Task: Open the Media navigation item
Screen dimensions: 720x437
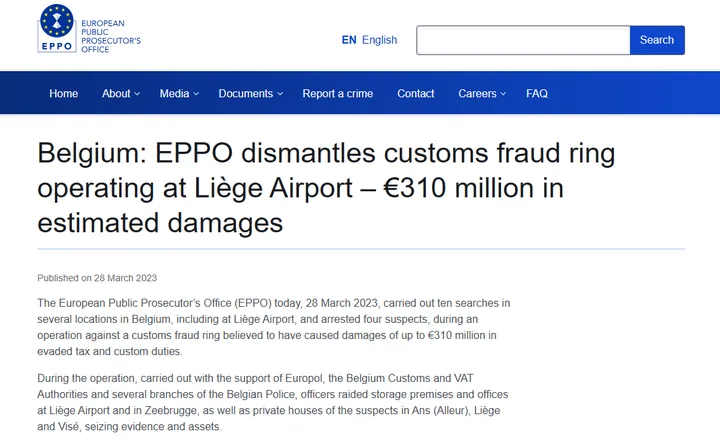Action: 174,93
